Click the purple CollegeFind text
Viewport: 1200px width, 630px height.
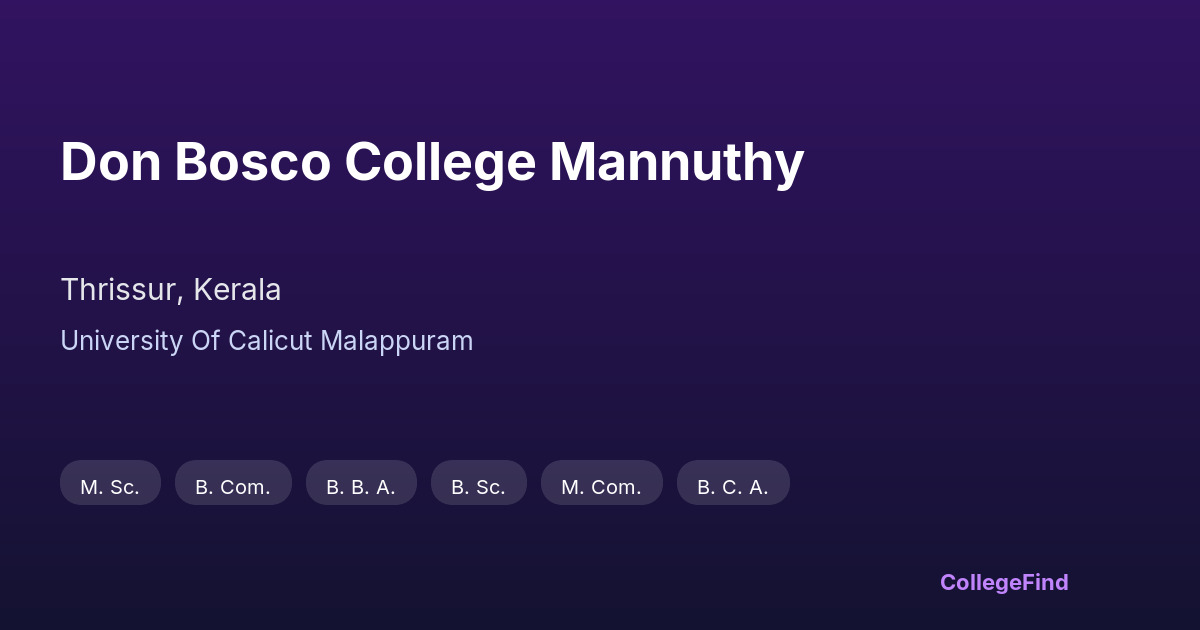(x=1004, y=582)
